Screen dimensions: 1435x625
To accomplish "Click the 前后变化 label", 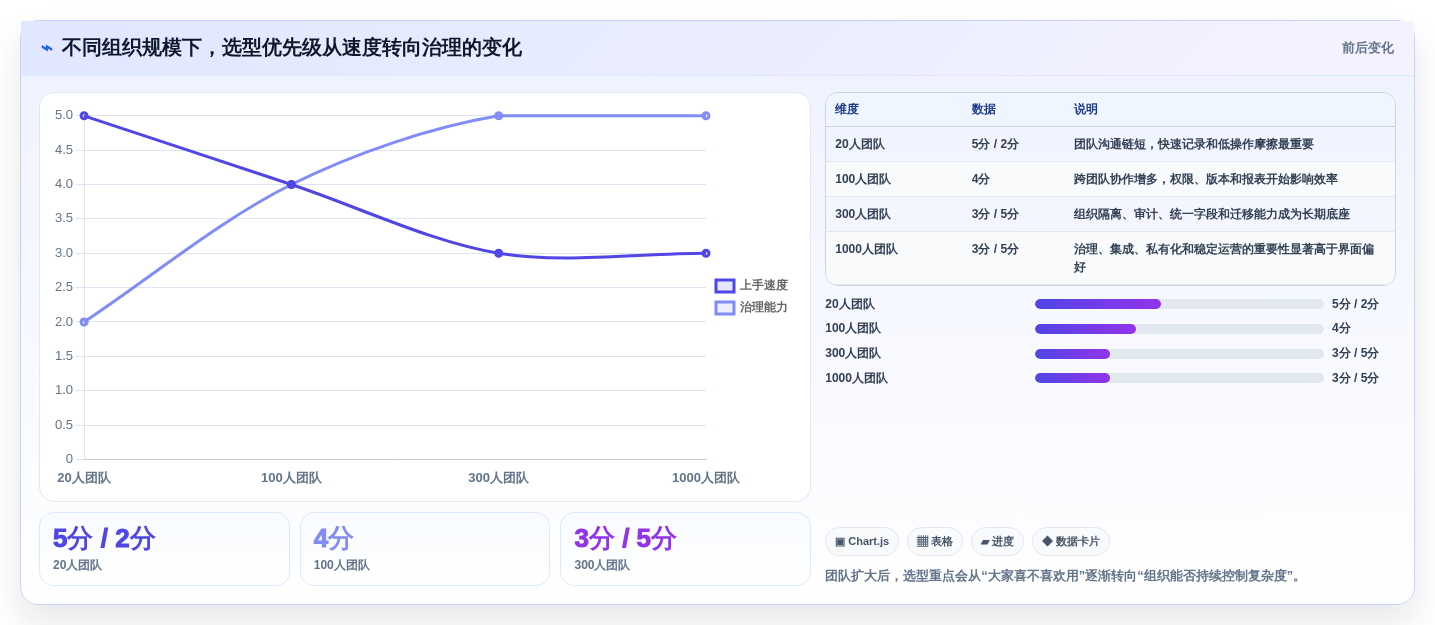I will click(1367, 48).
